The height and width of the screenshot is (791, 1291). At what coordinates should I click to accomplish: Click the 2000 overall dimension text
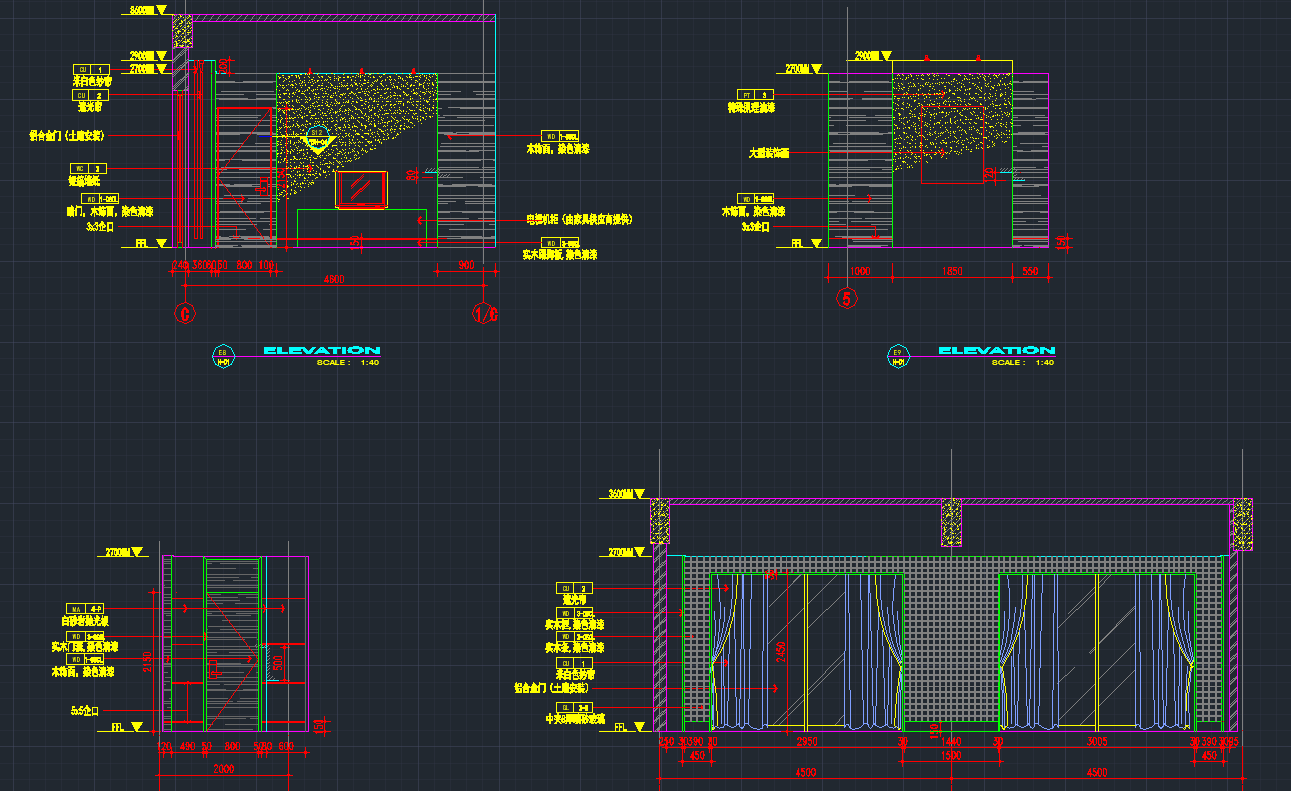[225, 769]
